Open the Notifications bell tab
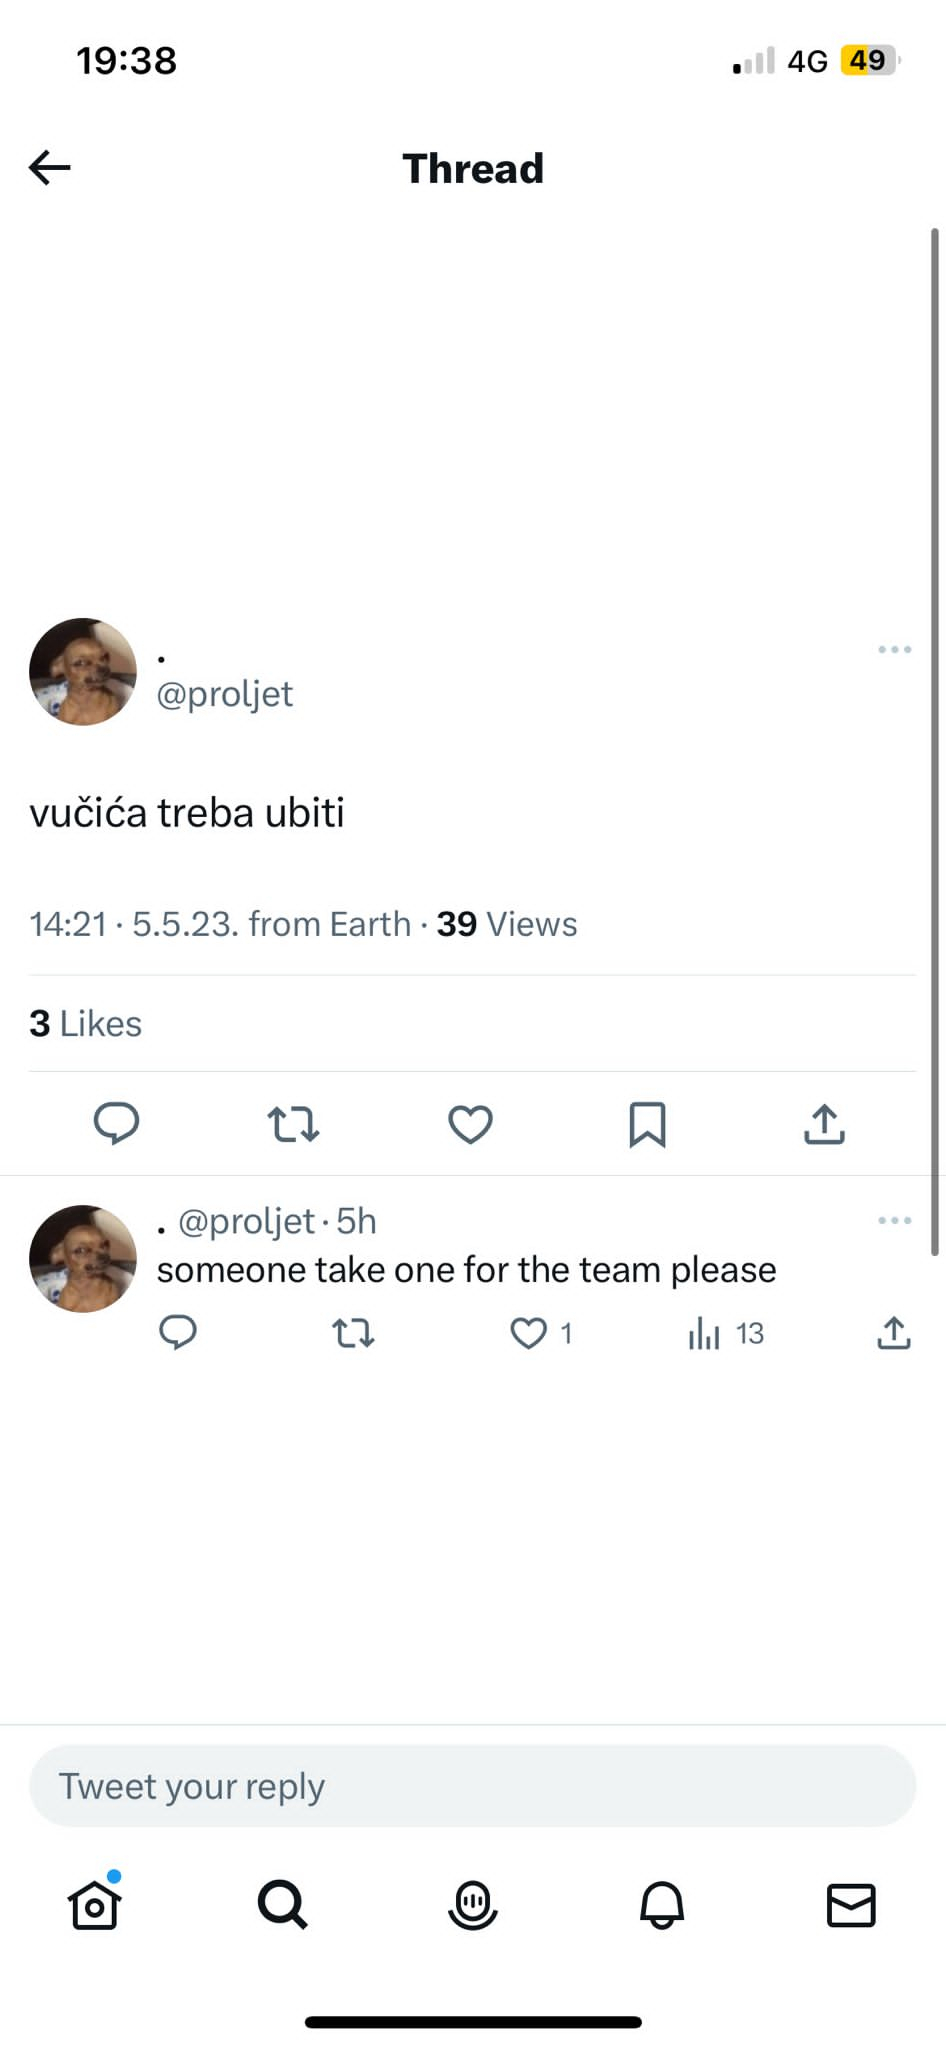Image resolution: width=946 pixels, height=2048 pixels. [x=662, y=1905]
